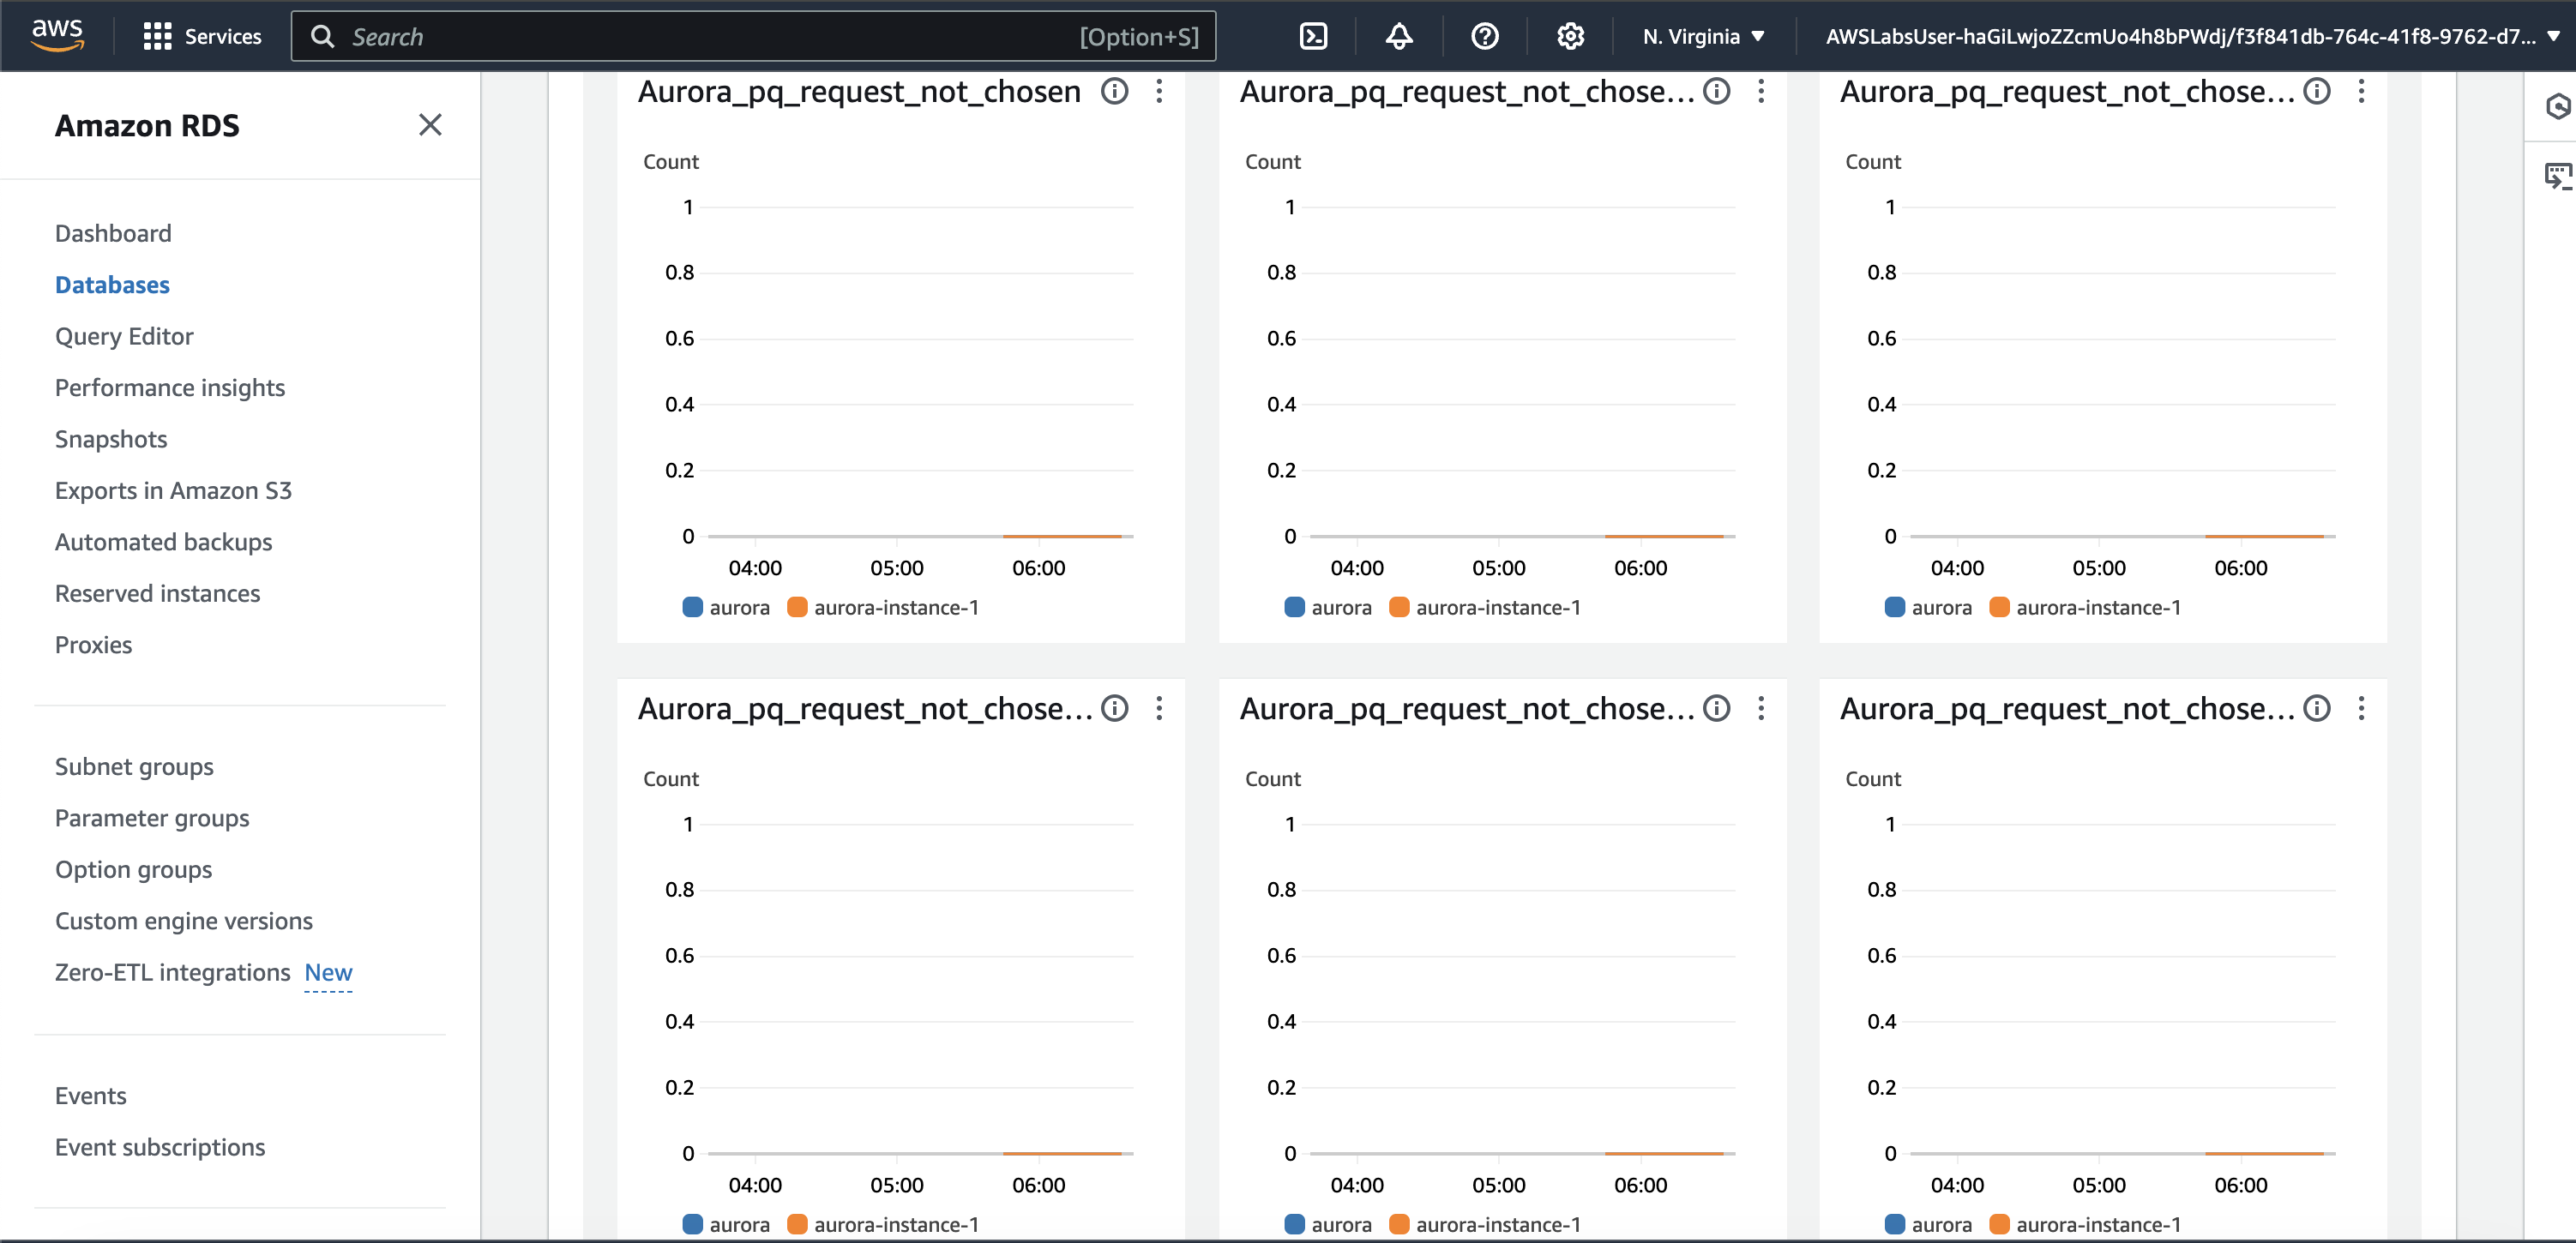The image size is (2576, 1243).
Task: Open Subnet groups
Action: 134,767
